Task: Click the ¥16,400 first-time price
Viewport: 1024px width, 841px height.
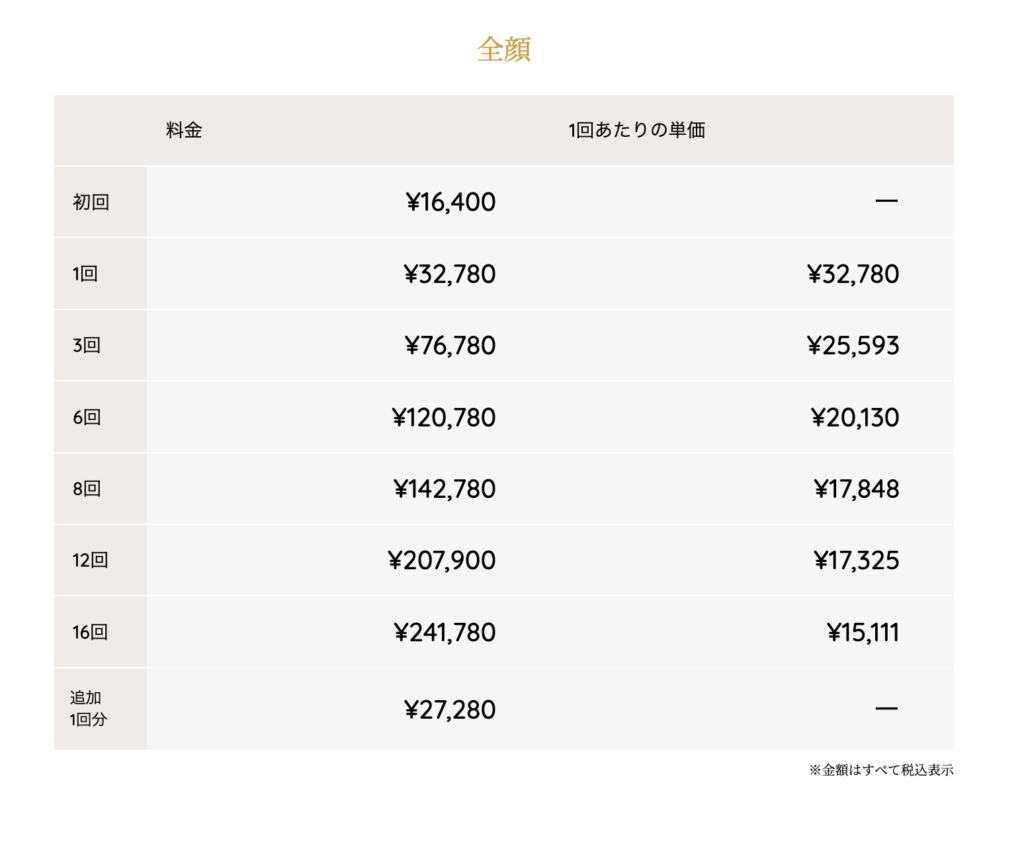Action: 450,202
